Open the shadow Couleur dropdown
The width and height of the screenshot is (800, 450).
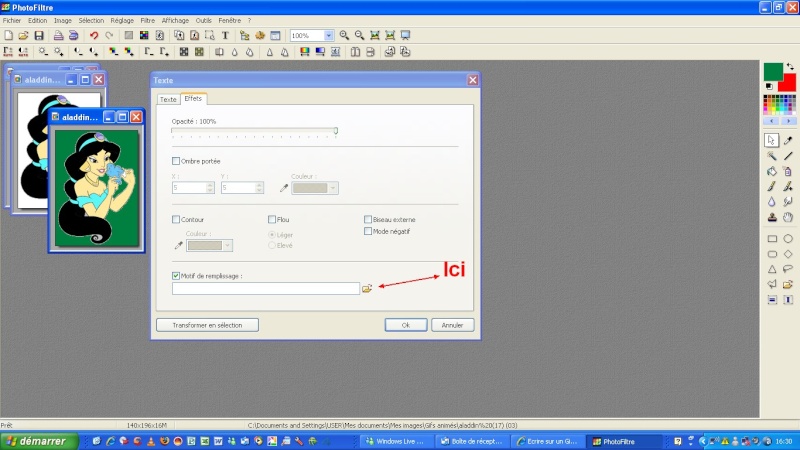point(333,188)
